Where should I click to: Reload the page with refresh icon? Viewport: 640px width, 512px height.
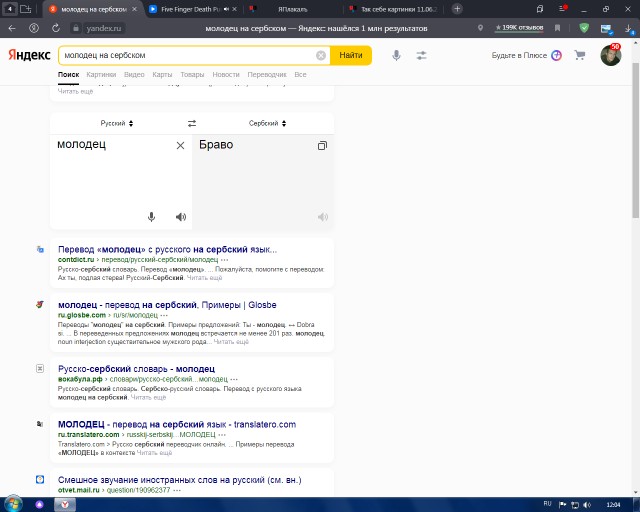56,28
